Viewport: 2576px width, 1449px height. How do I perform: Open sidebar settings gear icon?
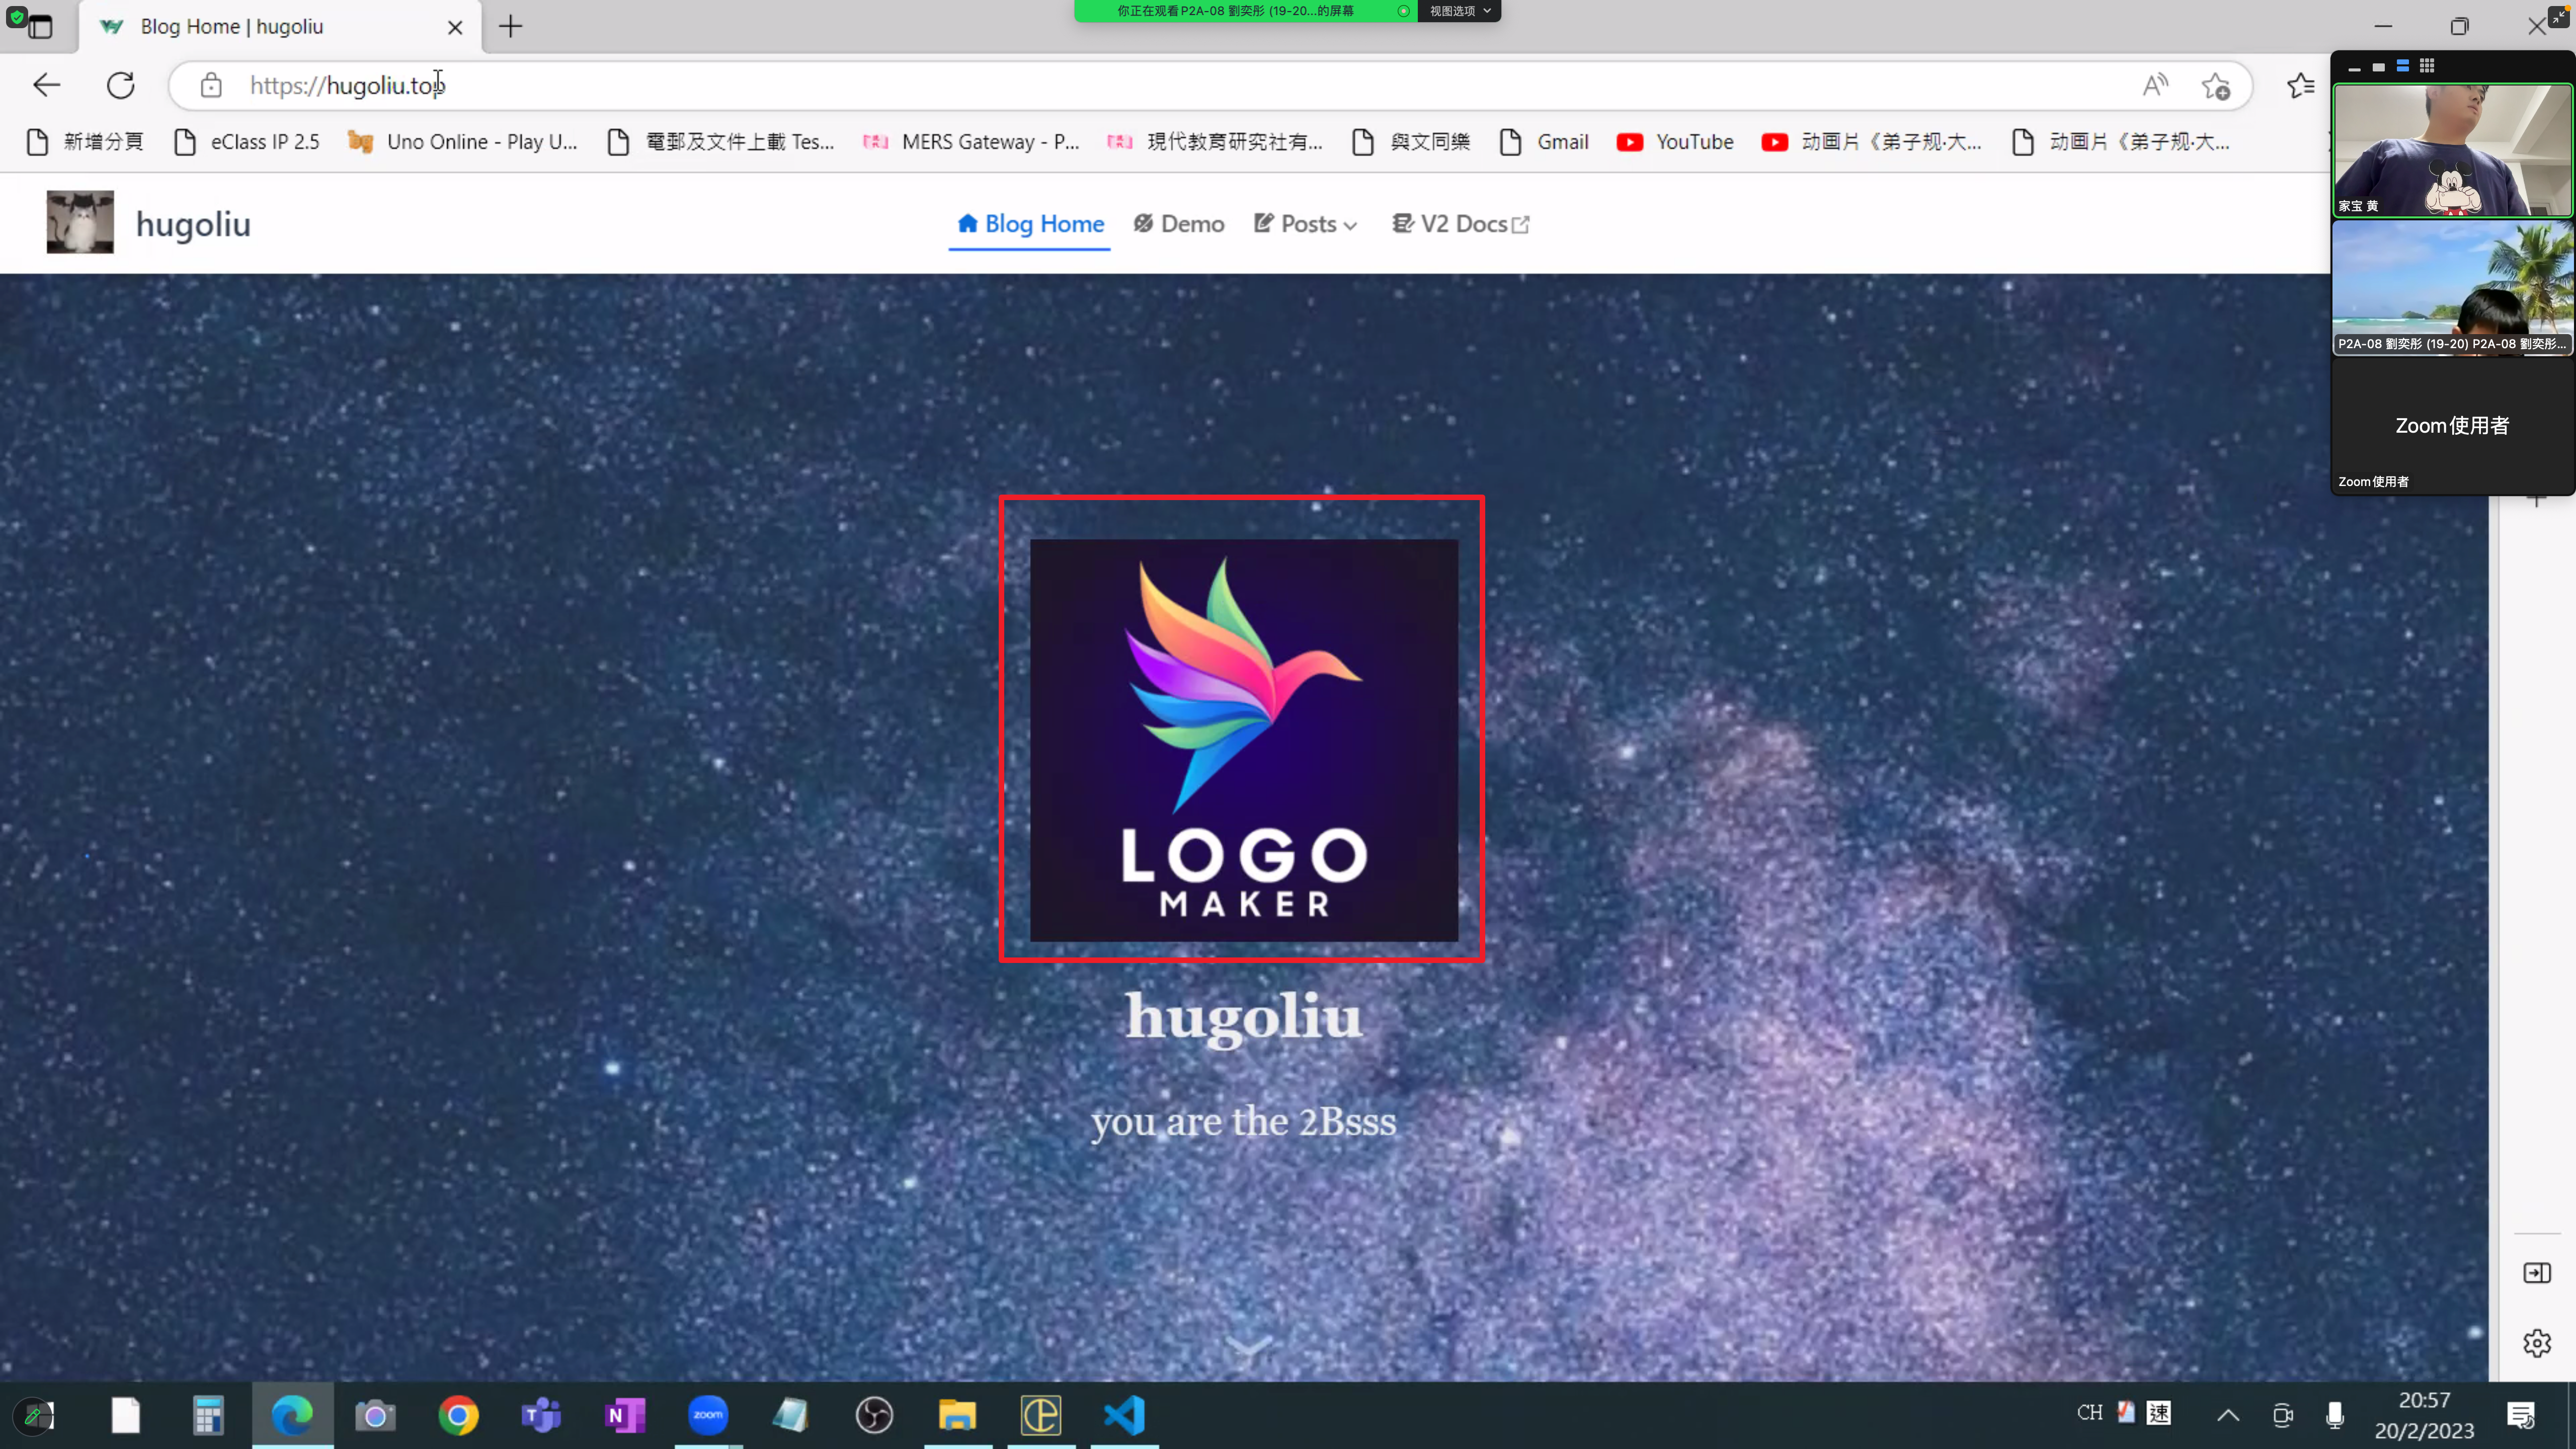[x=2537, y=1343]
